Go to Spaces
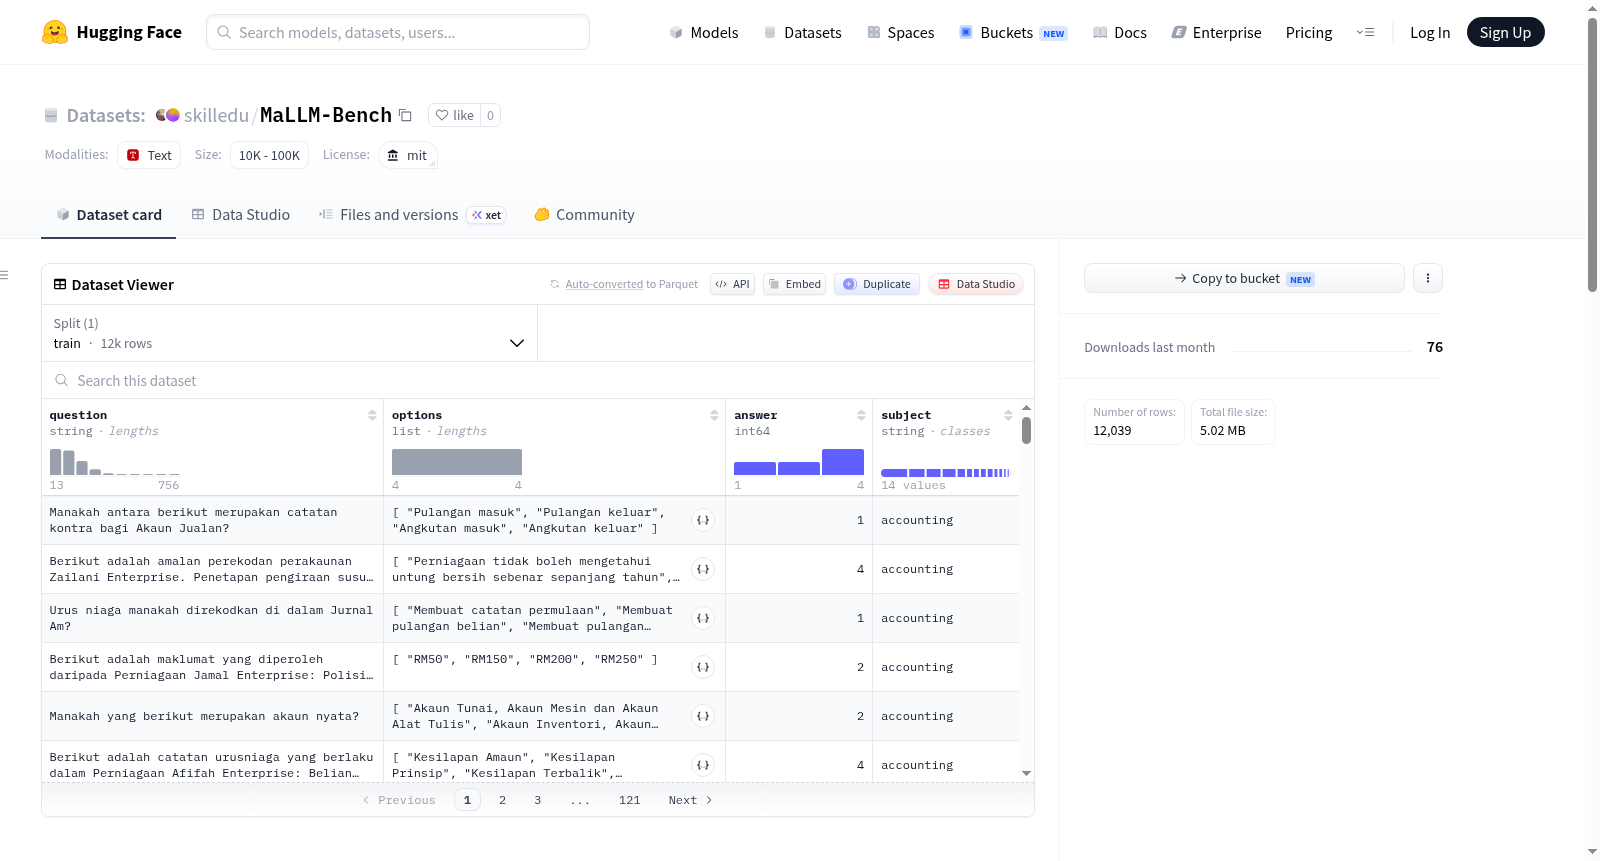Image resolution: width=1600 pixels, height=861 pixels. click(x=900, y=33)
